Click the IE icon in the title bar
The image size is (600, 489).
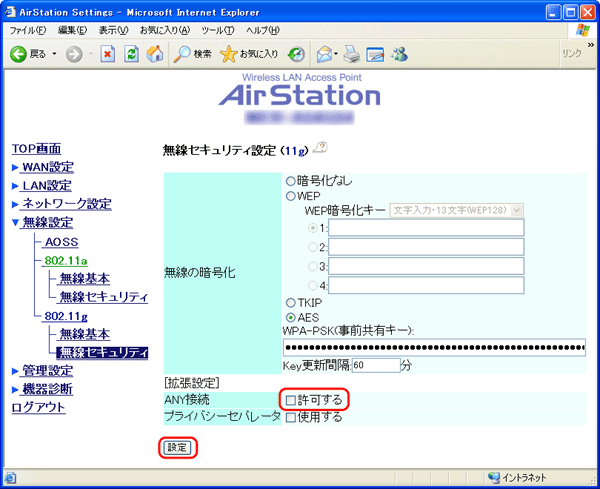pos(10,12)
